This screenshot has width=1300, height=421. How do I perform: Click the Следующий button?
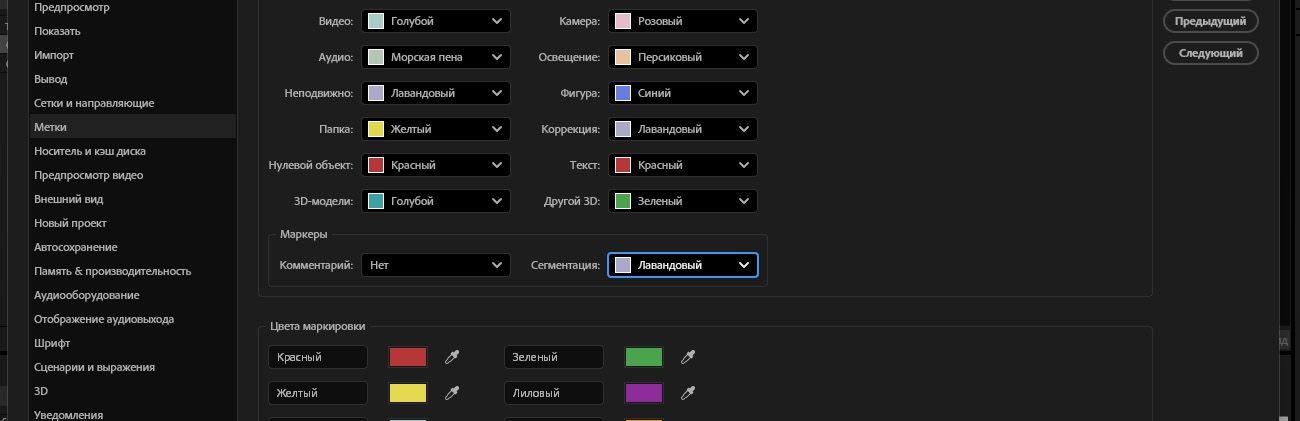1210,53
